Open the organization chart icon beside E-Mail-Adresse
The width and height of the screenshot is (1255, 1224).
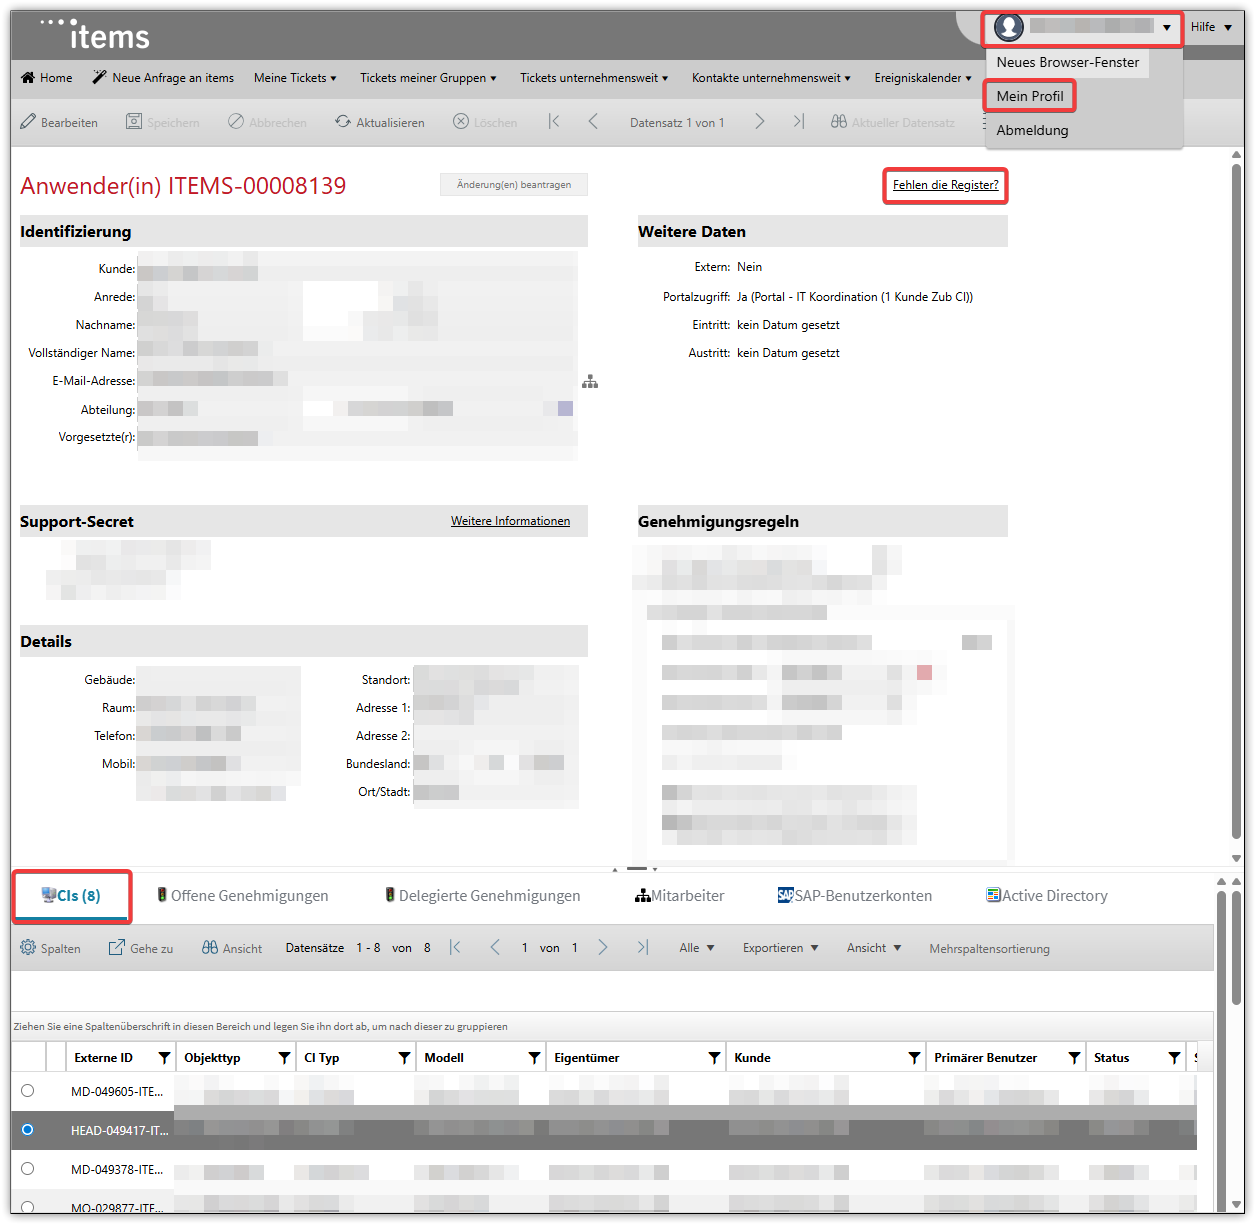(590, 382)
